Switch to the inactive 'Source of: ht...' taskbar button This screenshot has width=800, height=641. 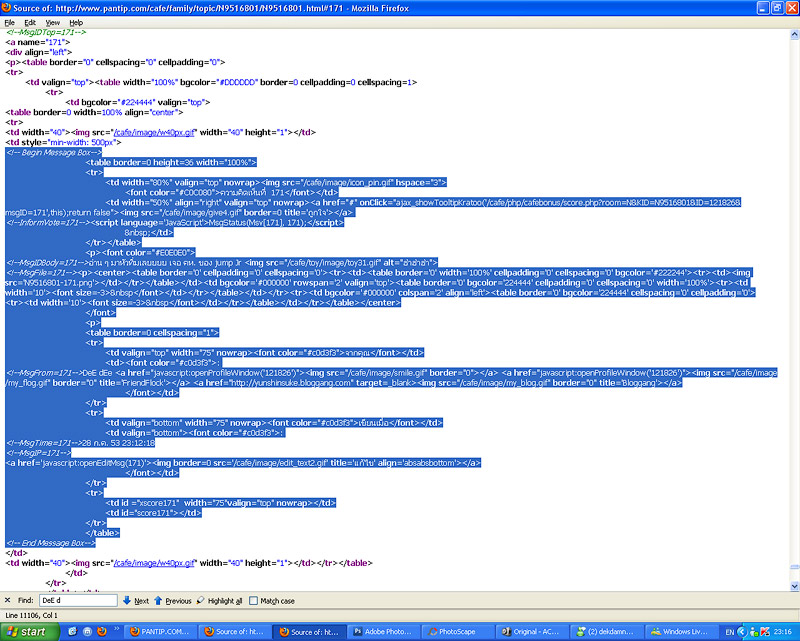tap(235, 631)
